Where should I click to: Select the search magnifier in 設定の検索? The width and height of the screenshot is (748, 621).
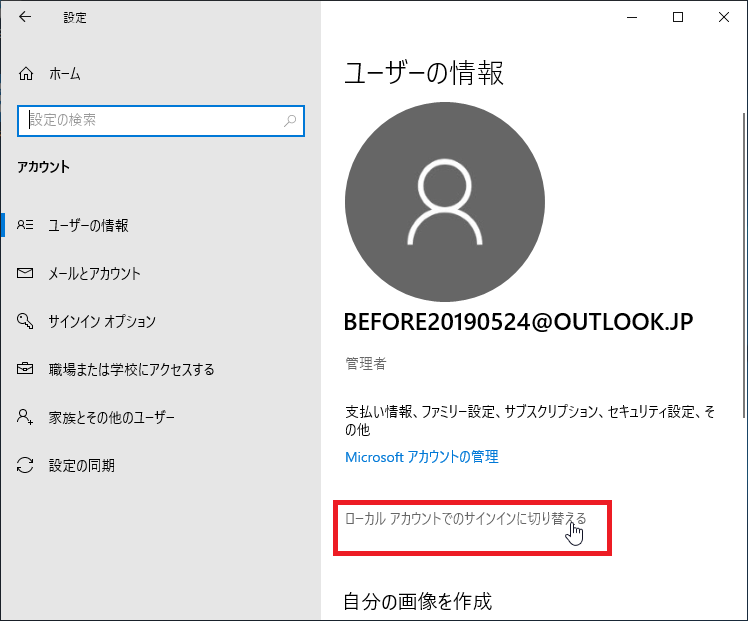[290, 121]
